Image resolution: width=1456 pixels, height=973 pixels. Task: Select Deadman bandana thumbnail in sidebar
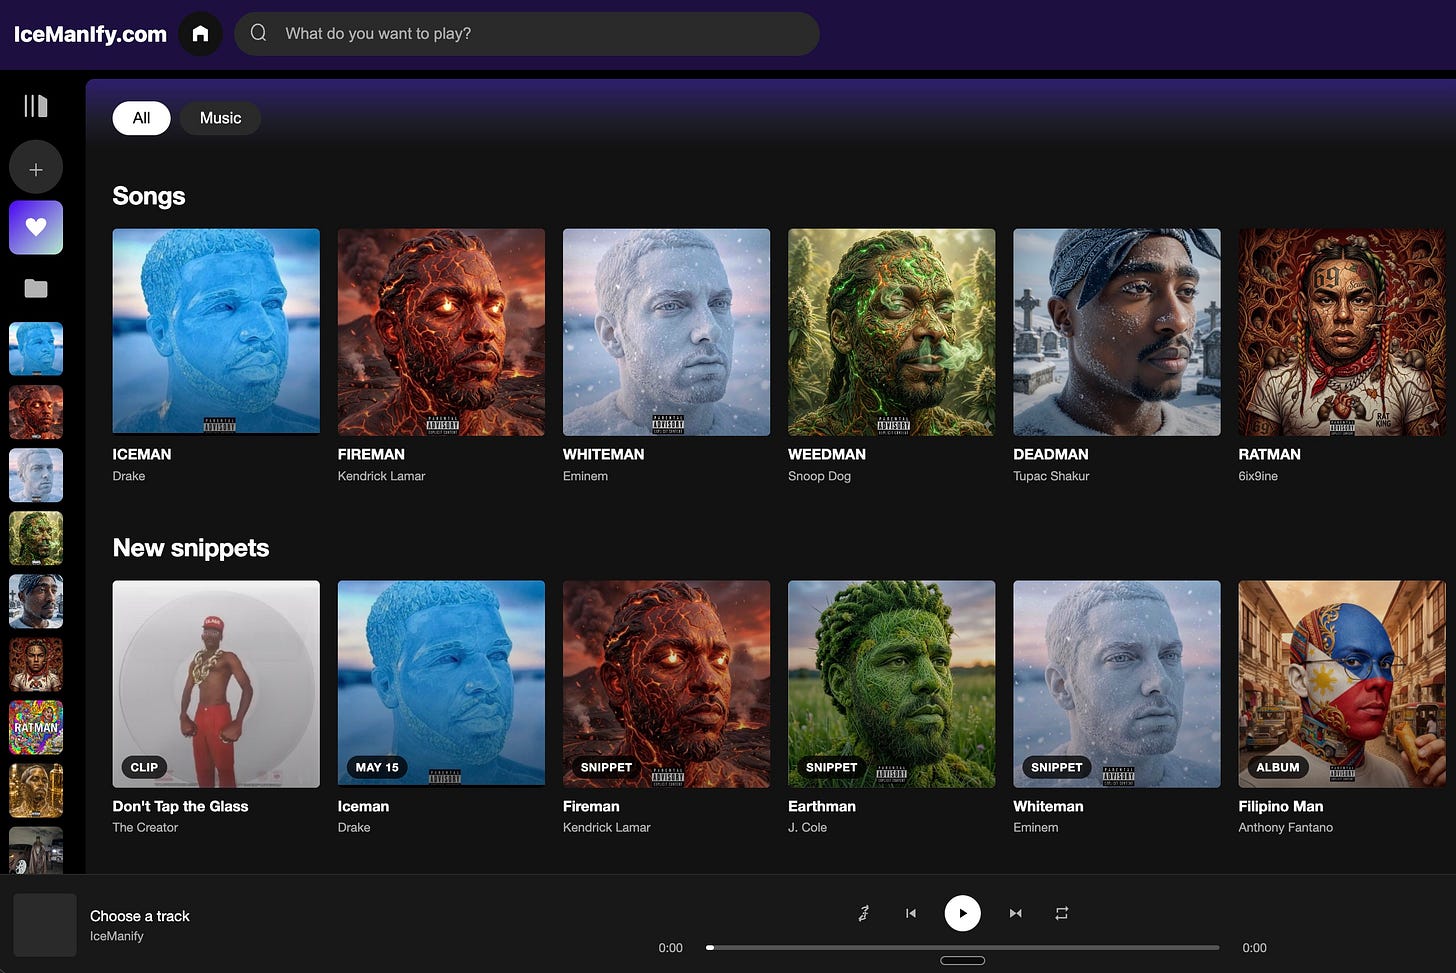[36, 601]
